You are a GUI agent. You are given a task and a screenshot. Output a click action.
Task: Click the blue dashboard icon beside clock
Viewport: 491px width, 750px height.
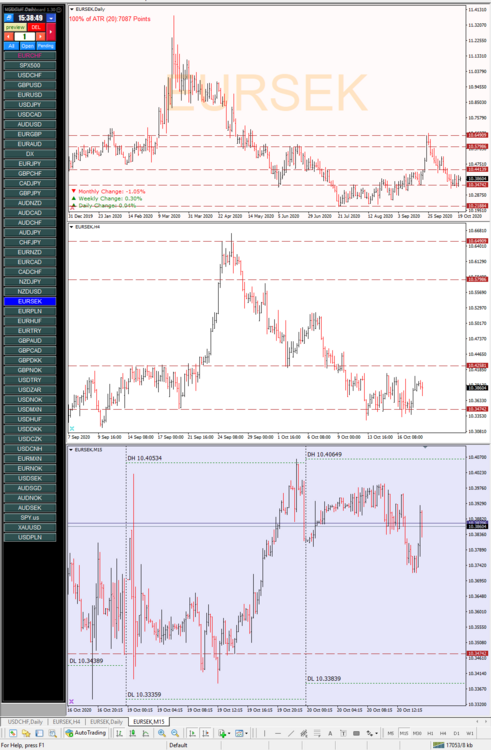click(9, 18)
